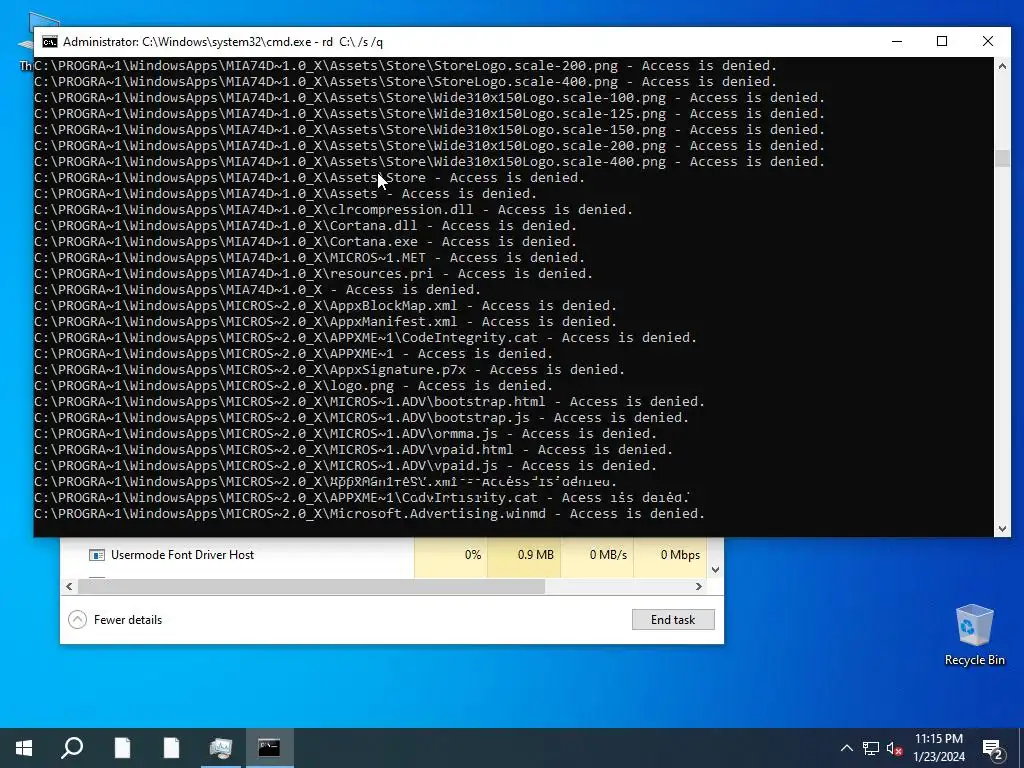Open the first blank document taskbar icon
The height and width of the screenshot is (768, 1024).
122,748
